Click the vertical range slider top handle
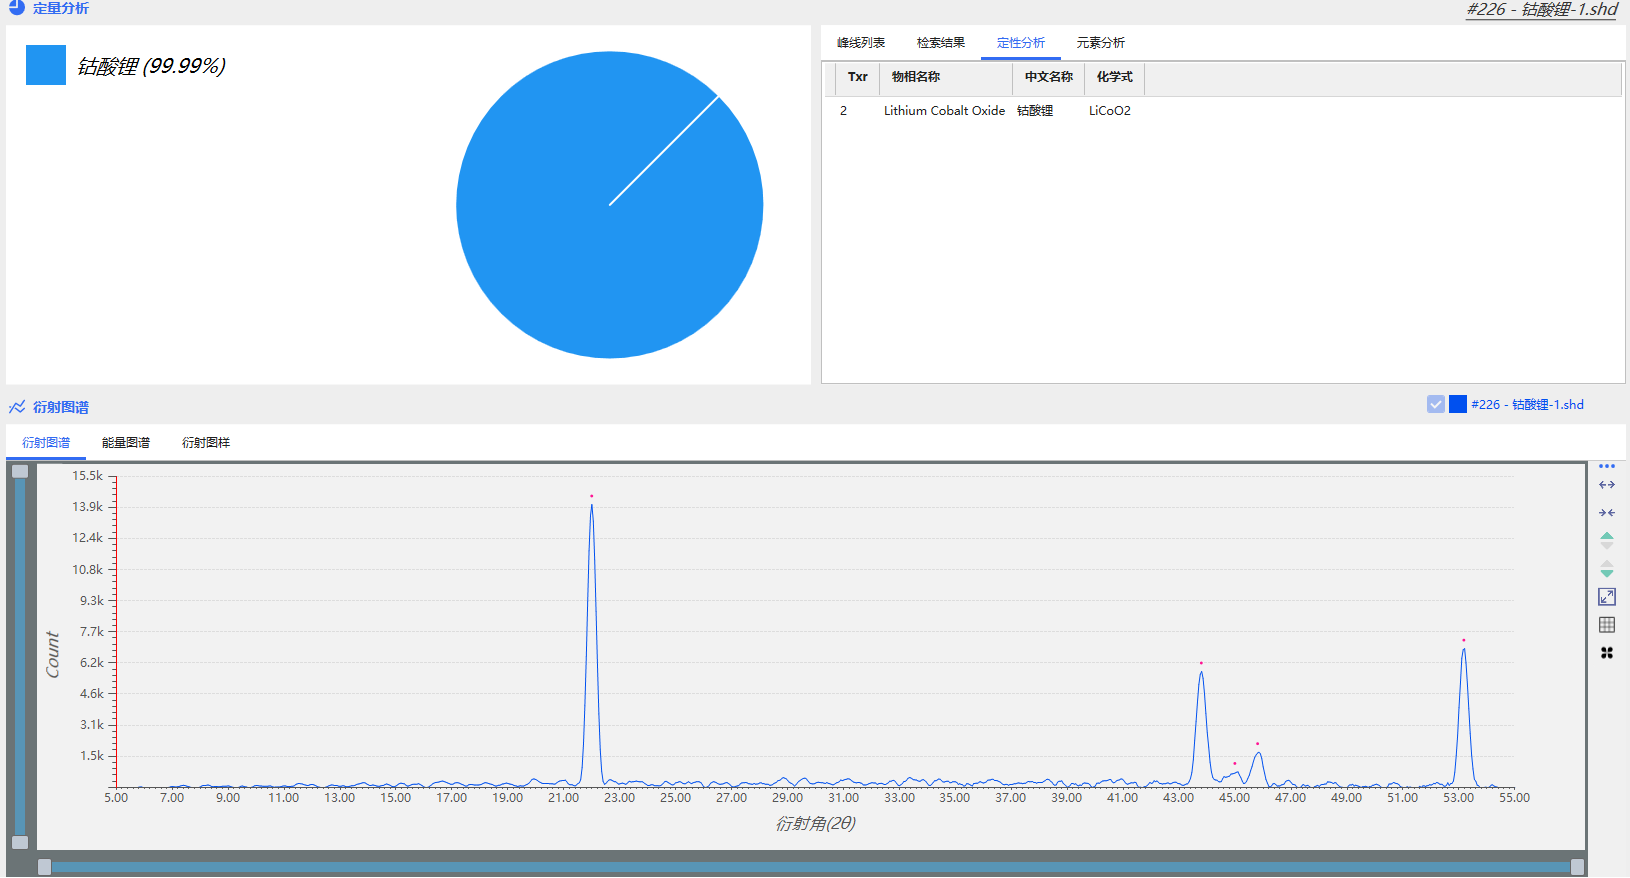Viewport: 1630px width, 878px height. click(x=20, y=472)
